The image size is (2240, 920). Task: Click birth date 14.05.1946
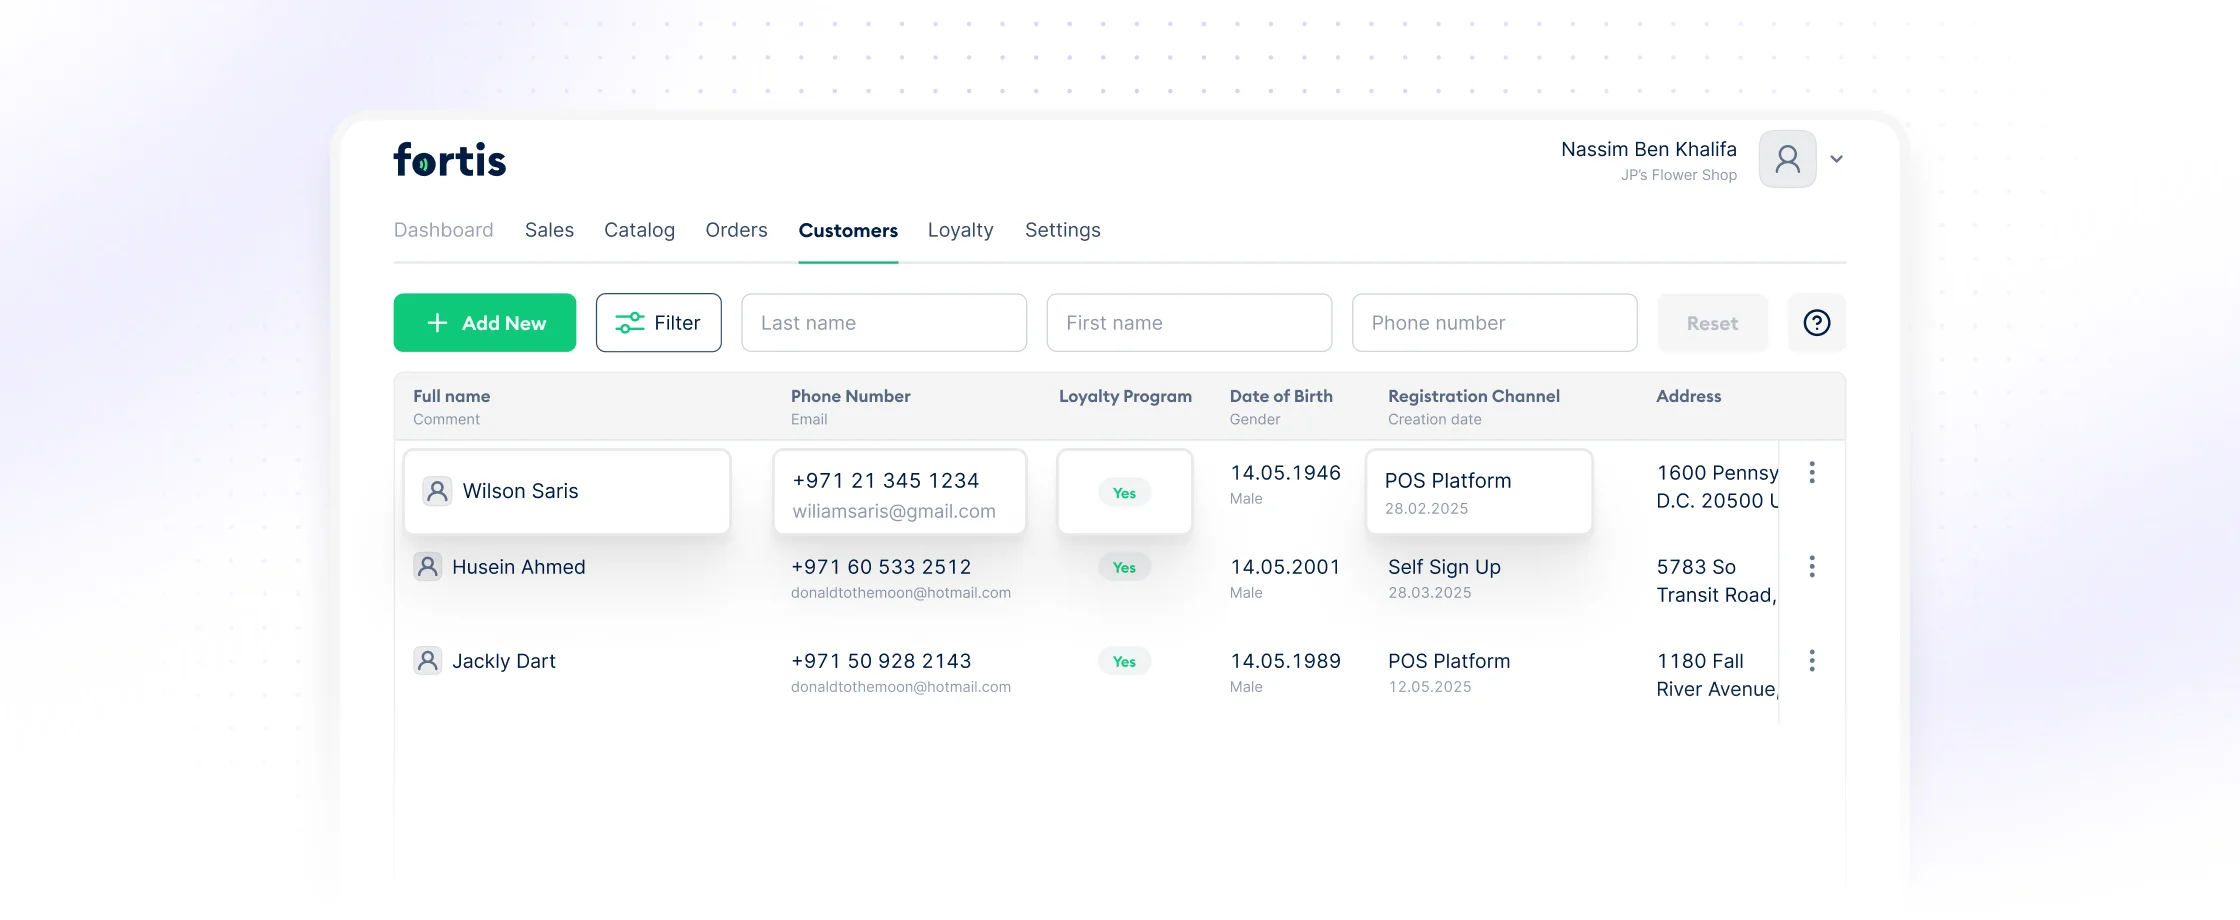(x=1285, y=473)
